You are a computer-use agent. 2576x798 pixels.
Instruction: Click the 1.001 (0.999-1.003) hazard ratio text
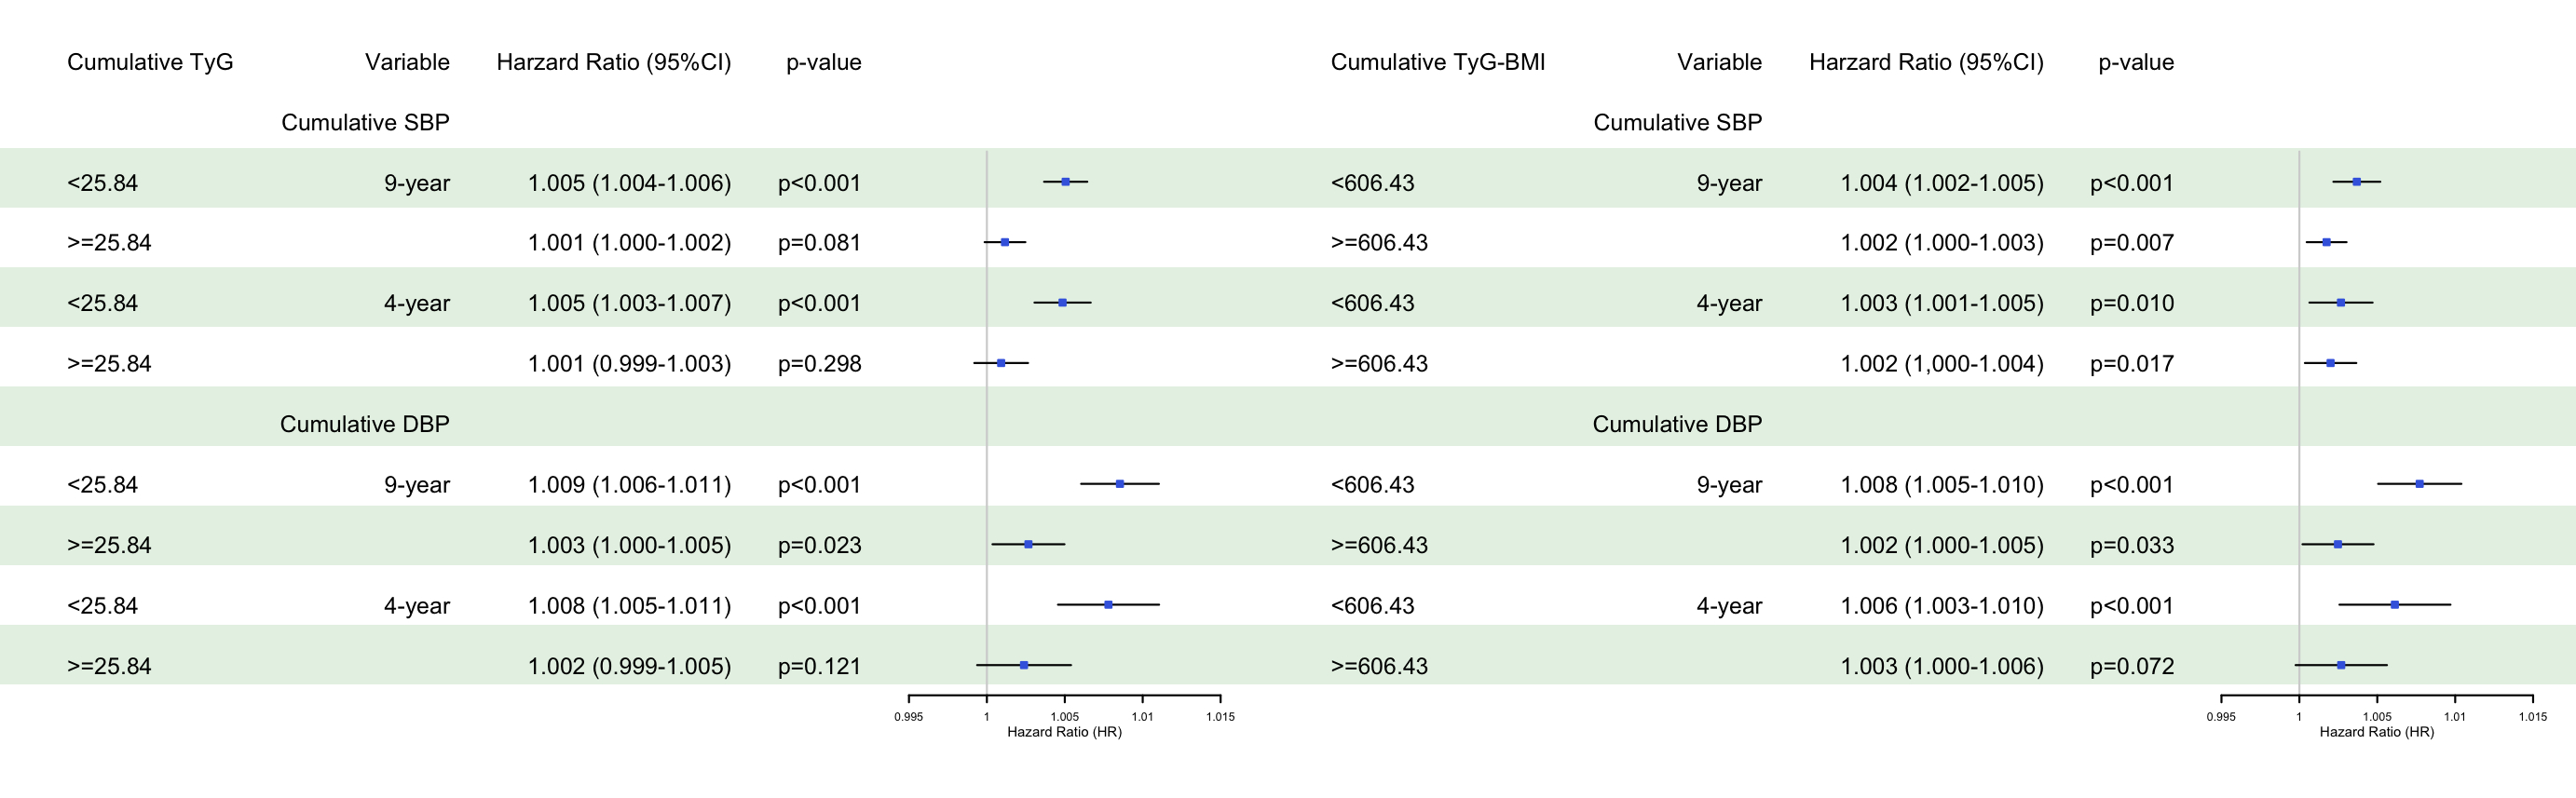coord(629,364)
